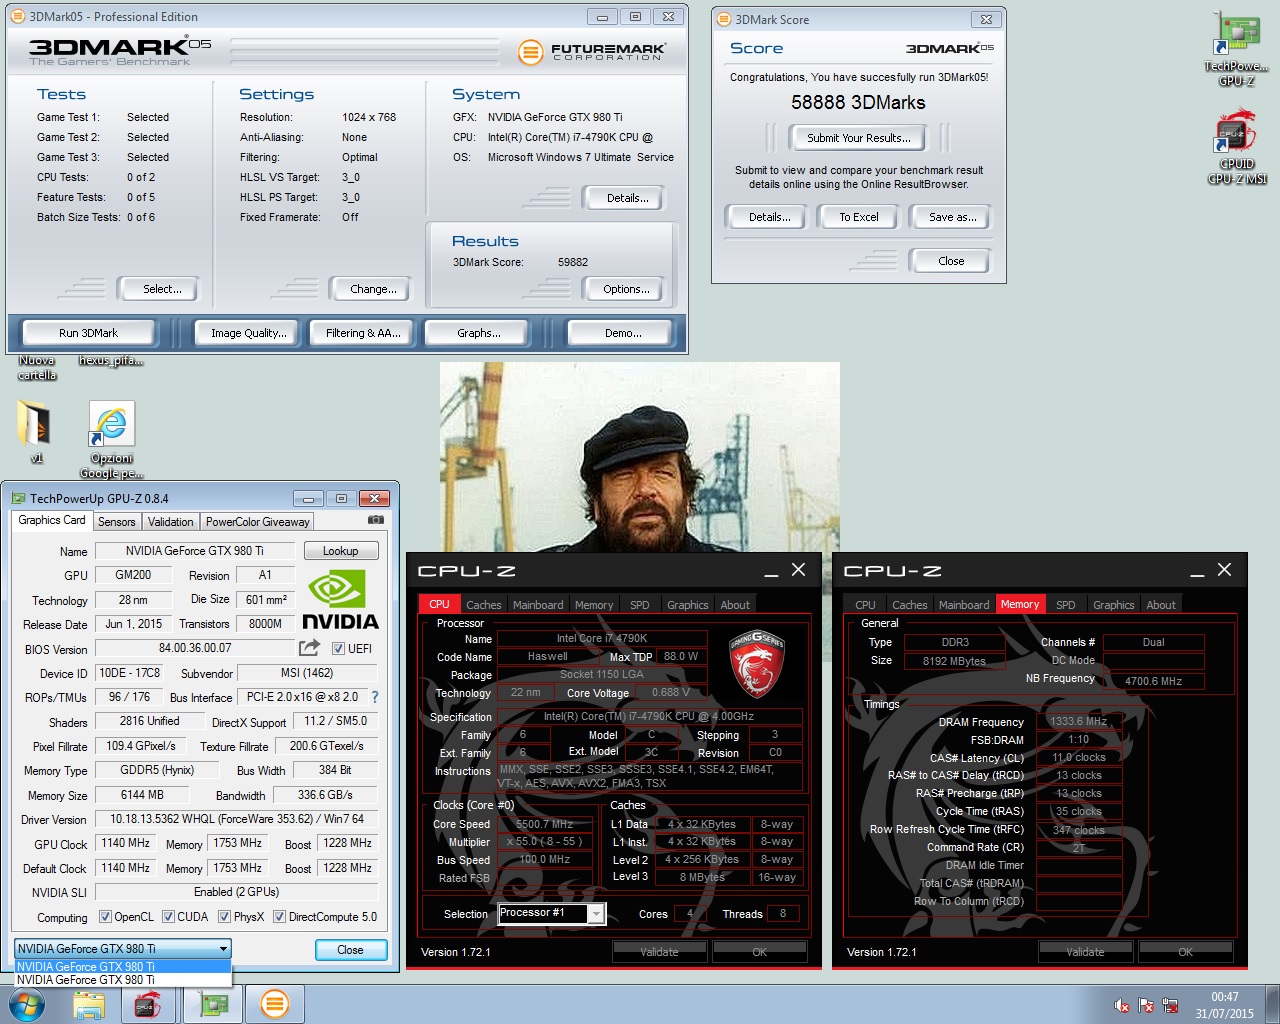The height and width of the screenshot is (1024, 1280).
Task: Open SPD tab in CPU-Z Memory window
Action: (1066, 604)
